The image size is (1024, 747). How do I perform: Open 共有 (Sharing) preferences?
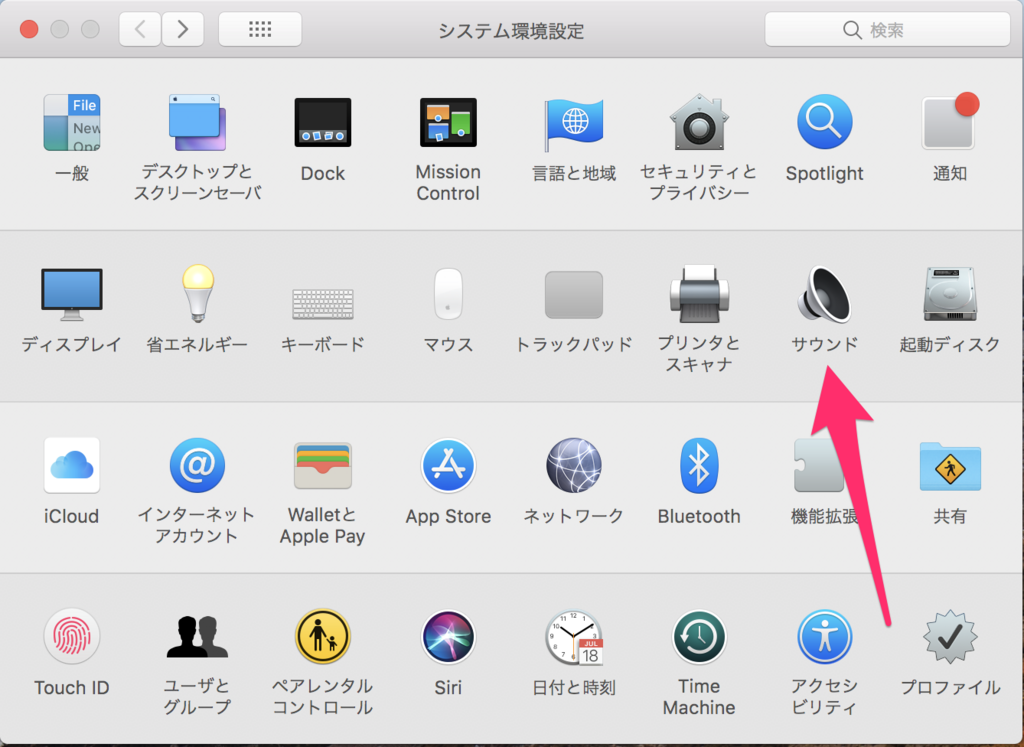950,467
